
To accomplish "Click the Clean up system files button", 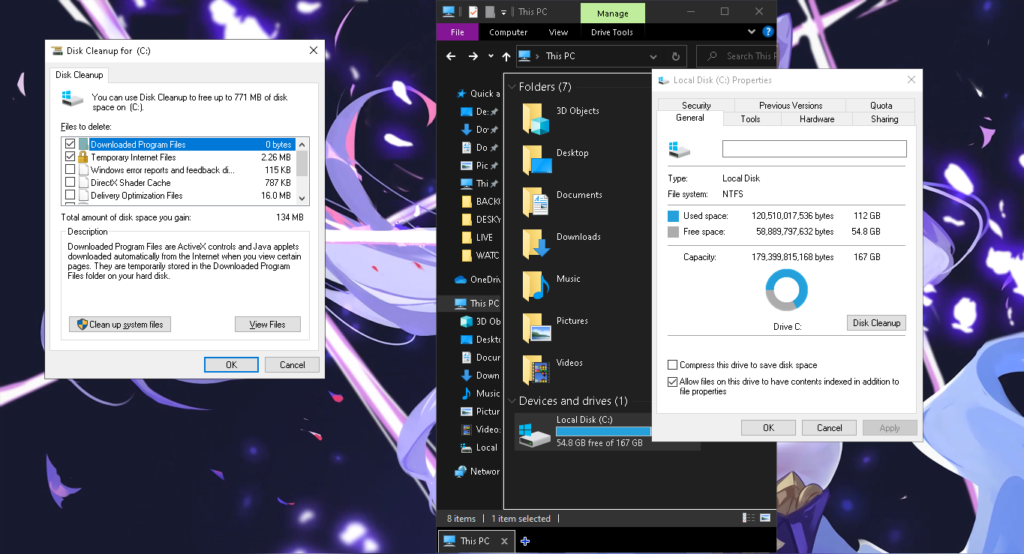I will click(120, 324).
